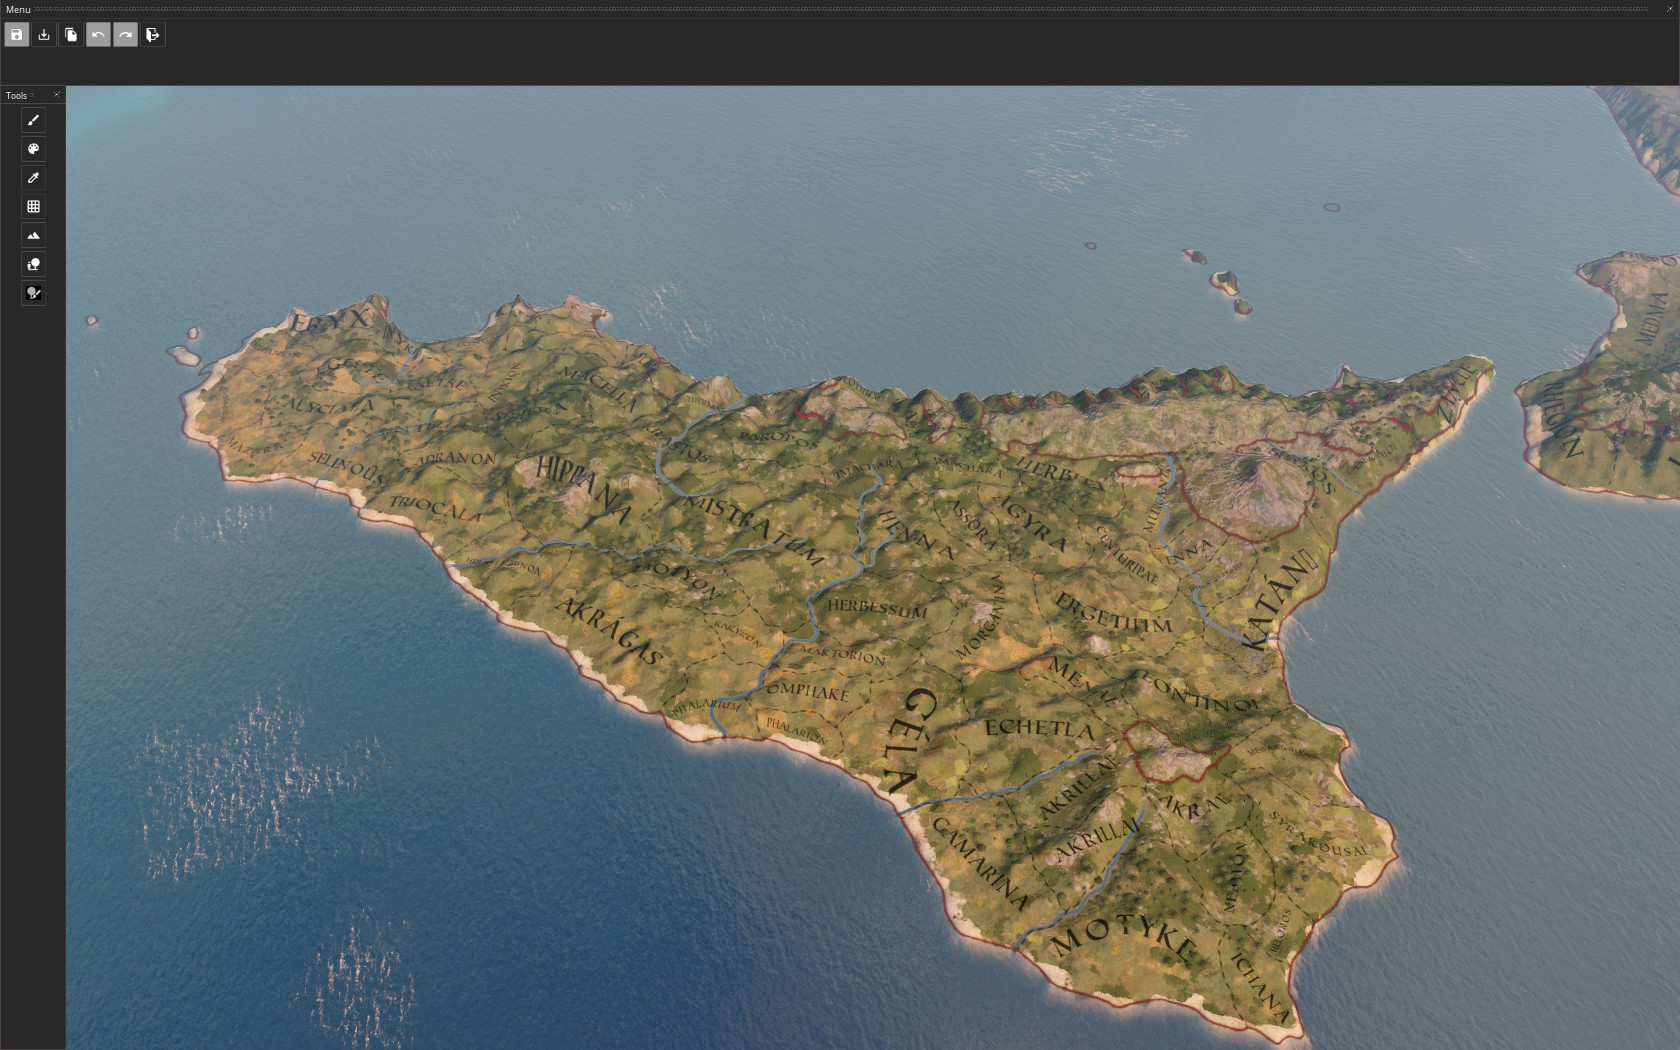Click the MOTYKE label on the map
The image size is (1680, 1050).
1122,937
